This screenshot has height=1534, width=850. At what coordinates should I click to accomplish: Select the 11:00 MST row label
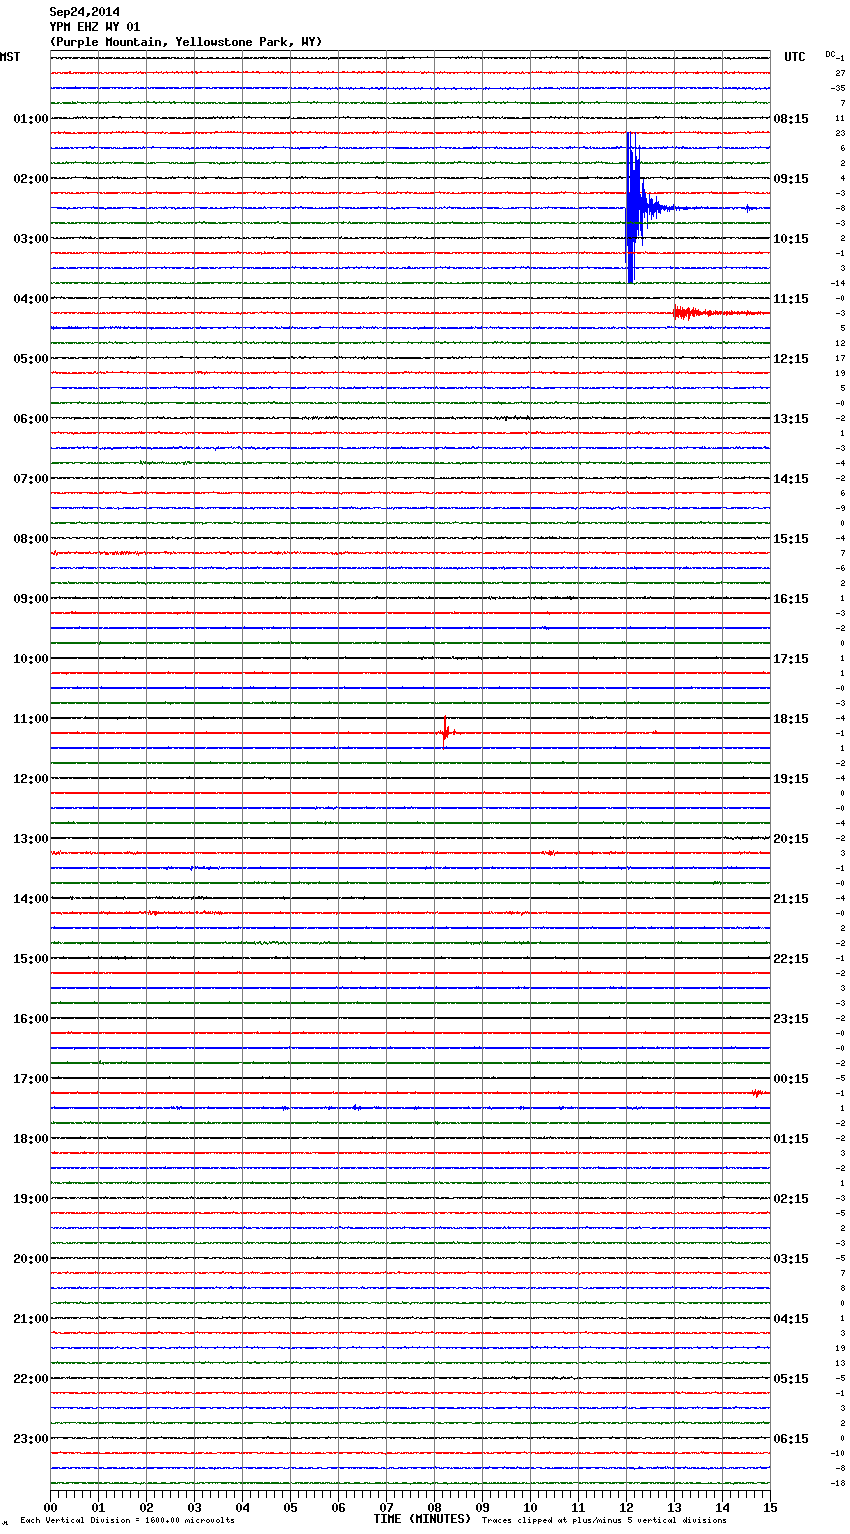tap(30, 719)
